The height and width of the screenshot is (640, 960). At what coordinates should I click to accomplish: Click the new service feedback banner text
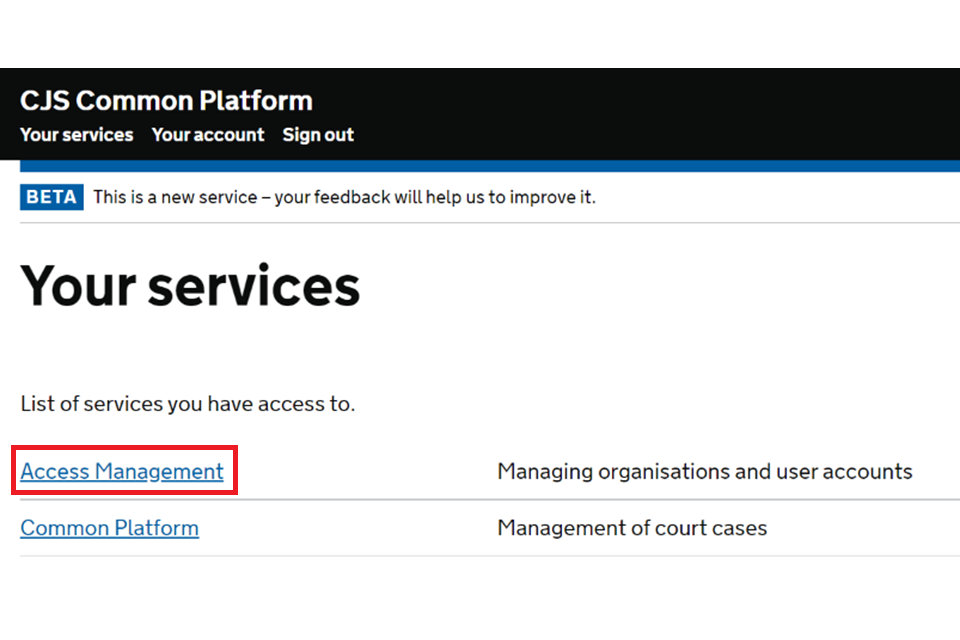tap(344, 197)
